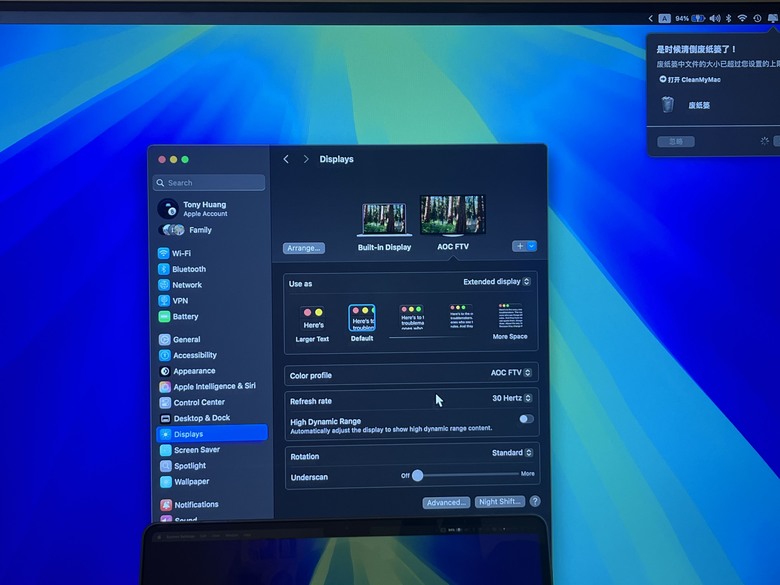Select the Default resolution option
The image size is (780, 585).
point(362,323)
